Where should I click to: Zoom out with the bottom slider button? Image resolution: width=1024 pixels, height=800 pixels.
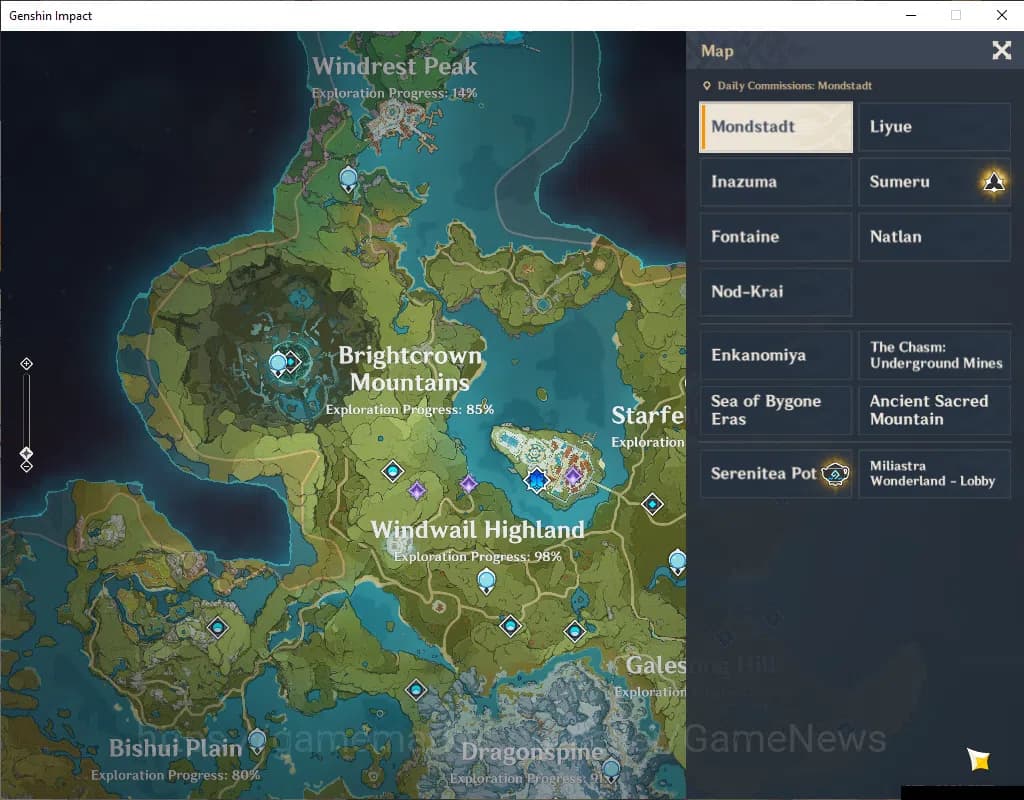pyautogui.click(x=26, y=467)
